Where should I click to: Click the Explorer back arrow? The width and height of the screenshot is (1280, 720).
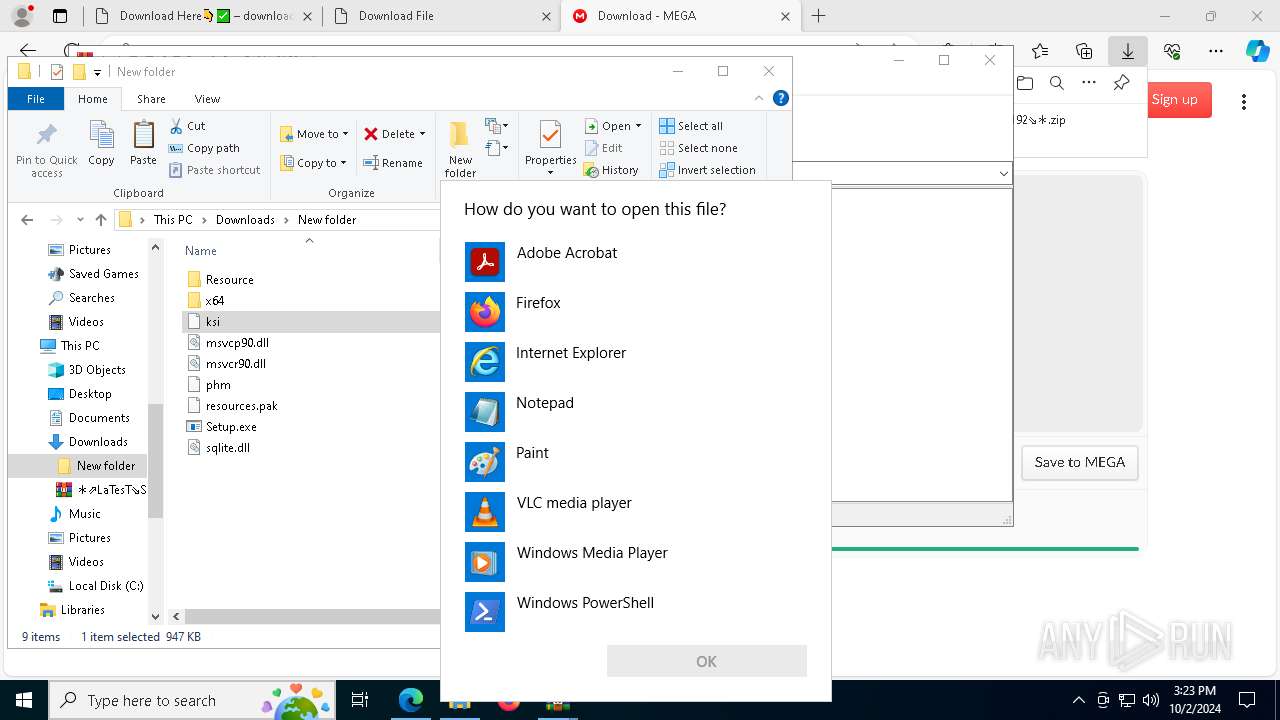[x=27, y=220]
